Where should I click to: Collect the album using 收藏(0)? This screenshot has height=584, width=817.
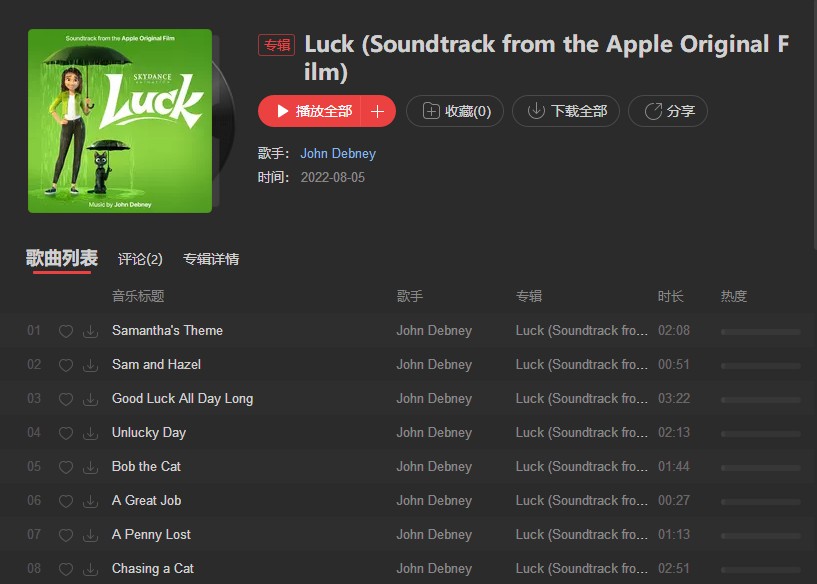(x=455, y=111)
